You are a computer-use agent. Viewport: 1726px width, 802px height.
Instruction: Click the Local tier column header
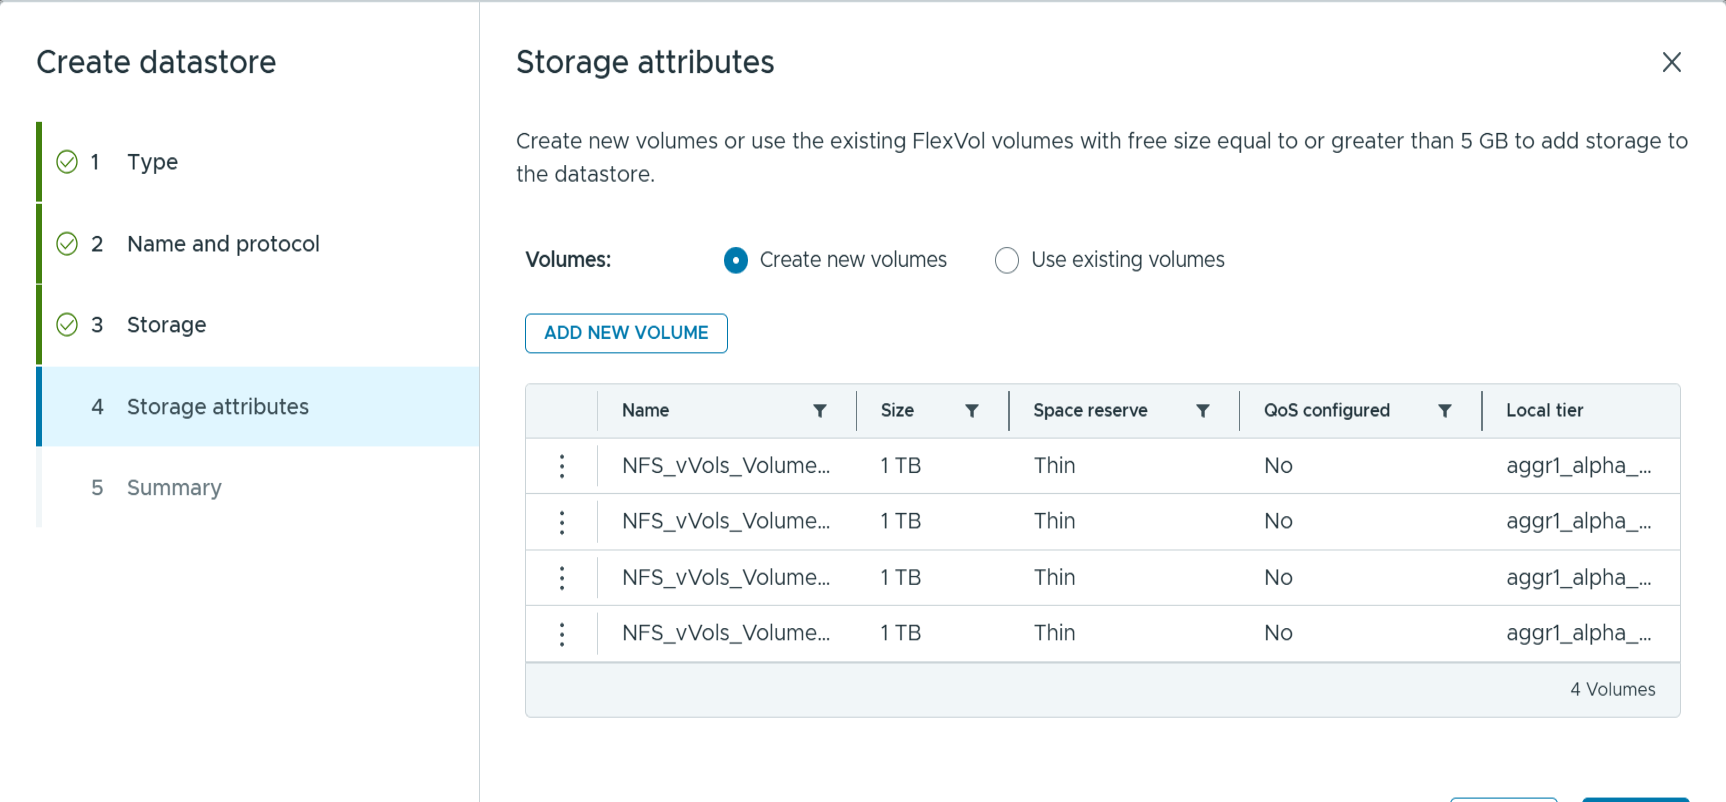click(1544, 411)
